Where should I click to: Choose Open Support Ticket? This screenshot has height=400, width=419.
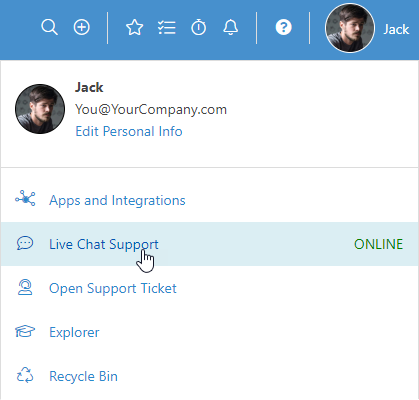[209, 288]
